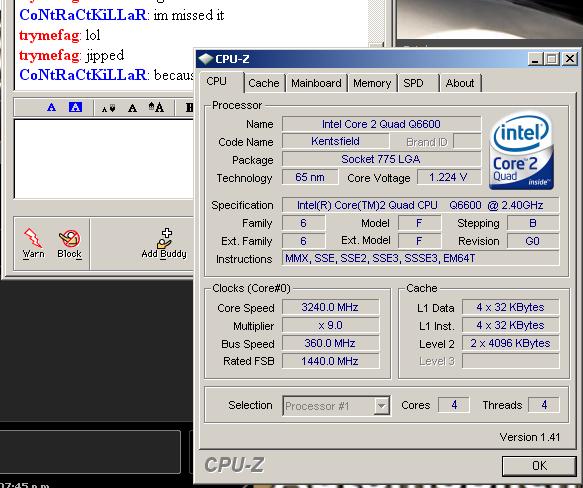583x488 pixels.
Task: Click the Package value Socket 775 LGA
Action: (x=381, y=159)
